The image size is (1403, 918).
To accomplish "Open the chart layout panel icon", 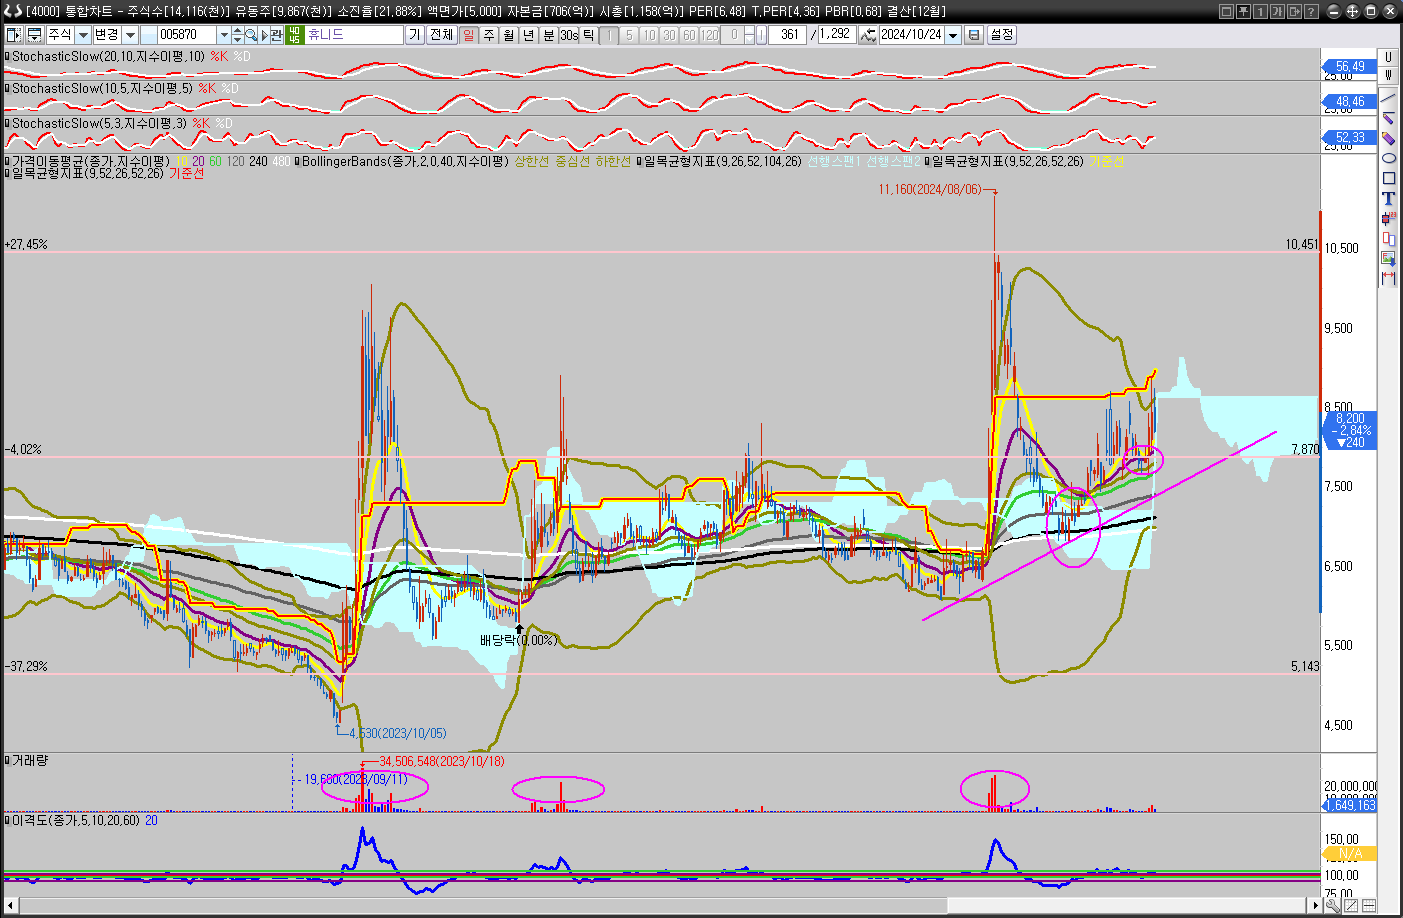I will [14, 35].
